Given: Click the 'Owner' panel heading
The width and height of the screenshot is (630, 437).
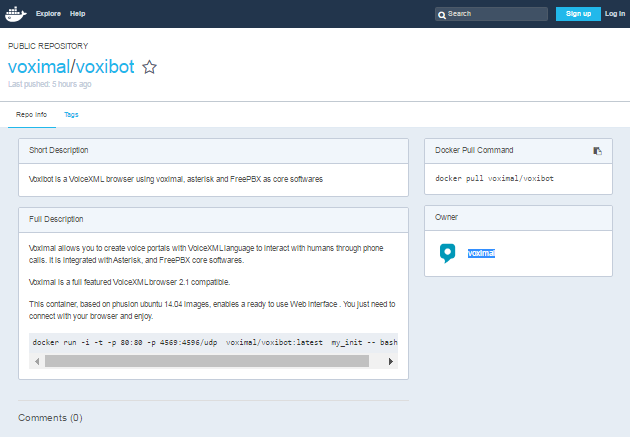Looking at the screenshot, I should point(446,217).
